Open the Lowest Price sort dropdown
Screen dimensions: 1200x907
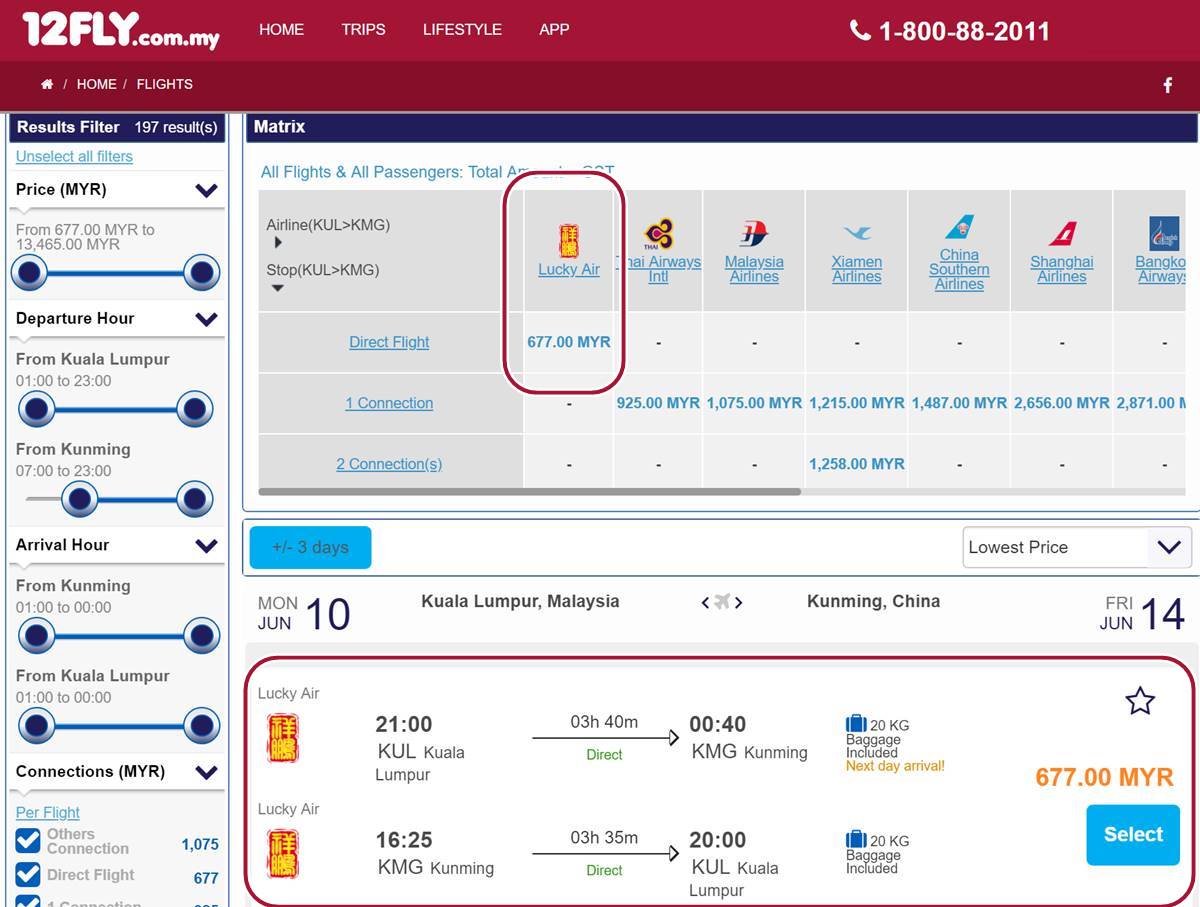click(1077, 548)
